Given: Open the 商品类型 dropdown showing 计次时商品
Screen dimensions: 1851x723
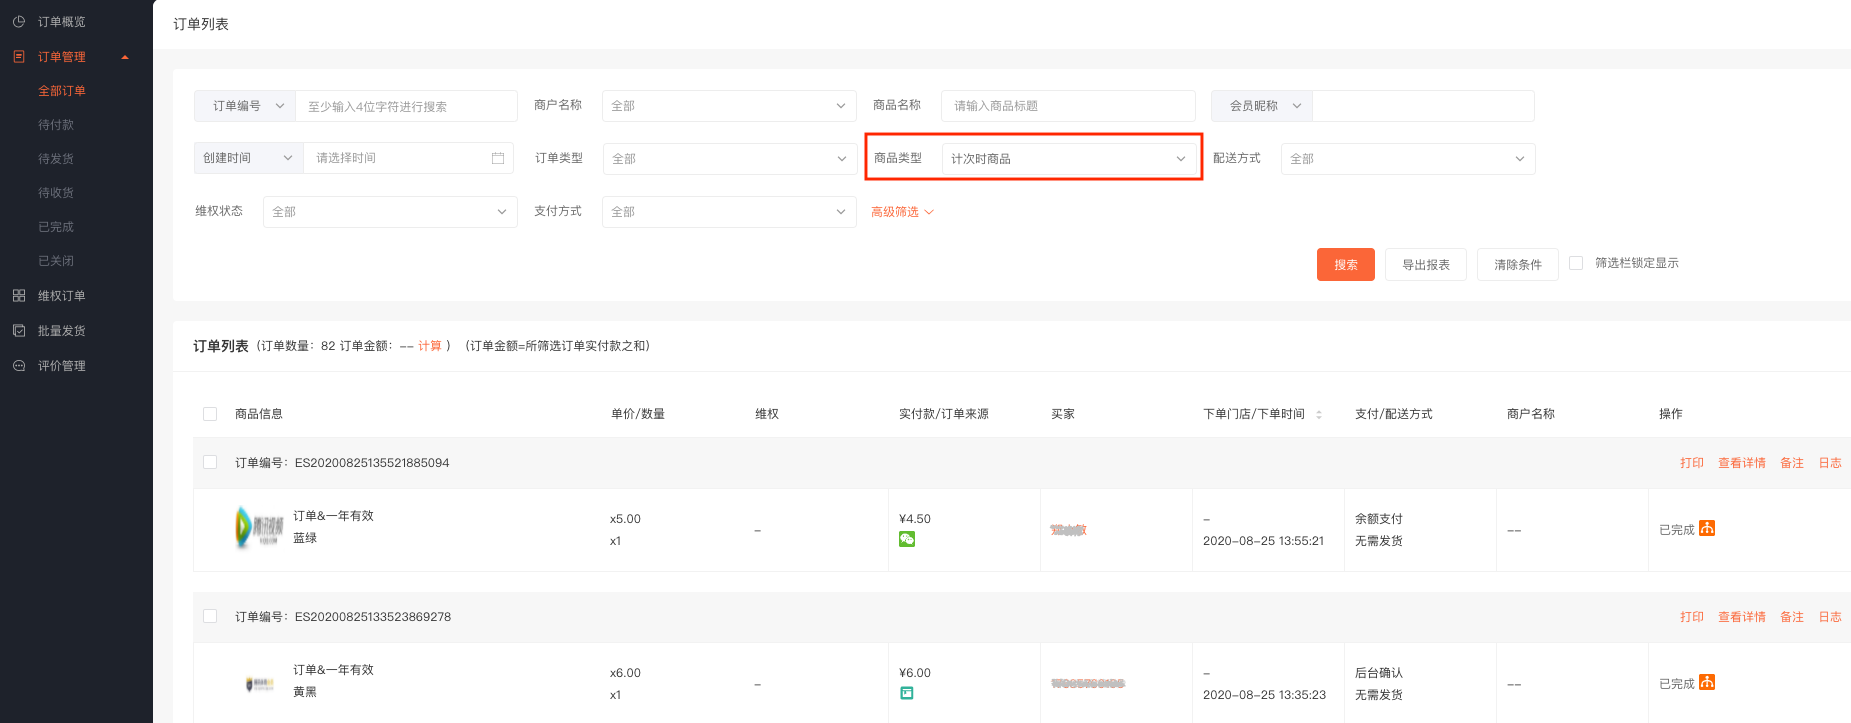Looking at the screenshot, I should 1067,159.
